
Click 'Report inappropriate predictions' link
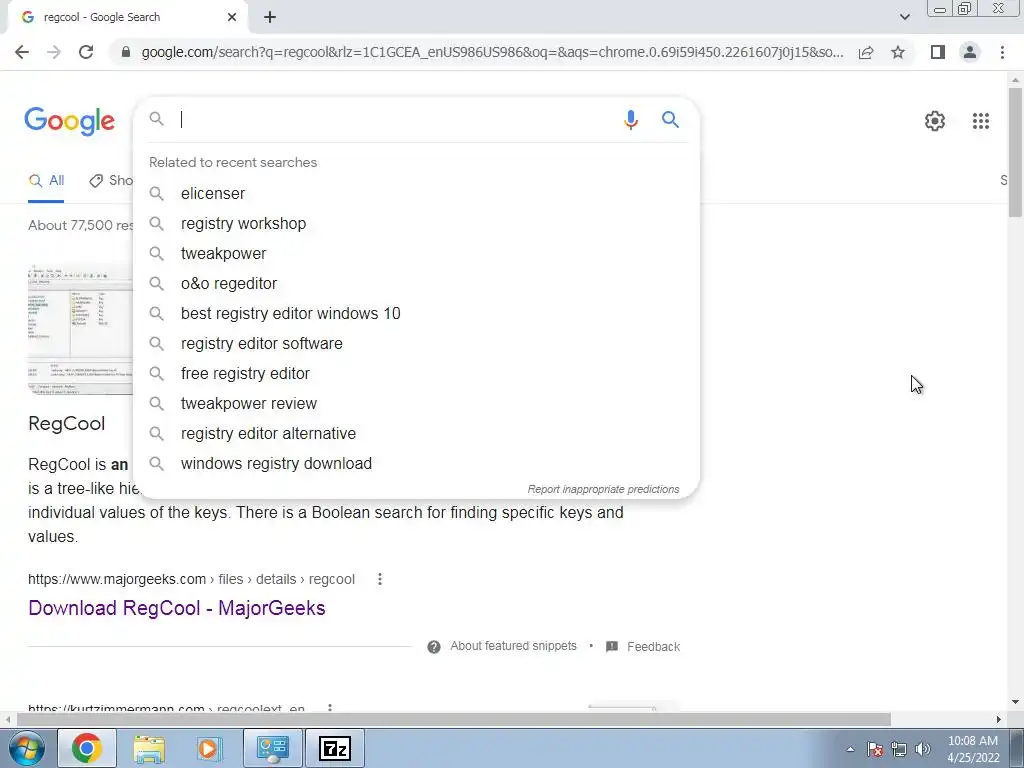click(x=603, y=489)
